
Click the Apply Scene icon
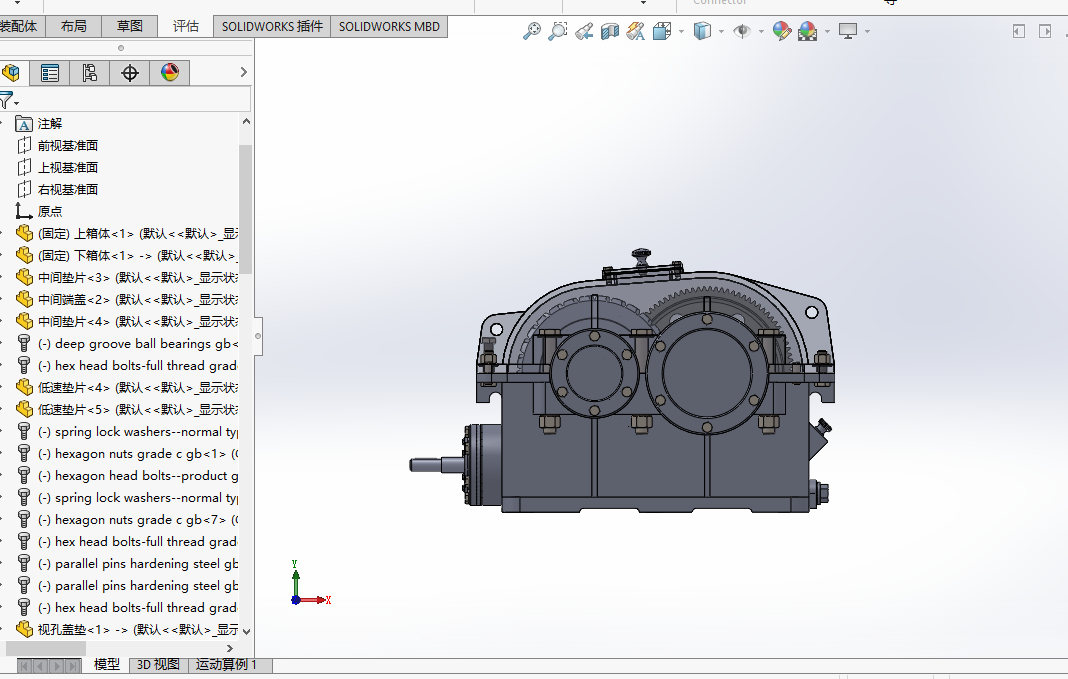(x=808, y=31)
